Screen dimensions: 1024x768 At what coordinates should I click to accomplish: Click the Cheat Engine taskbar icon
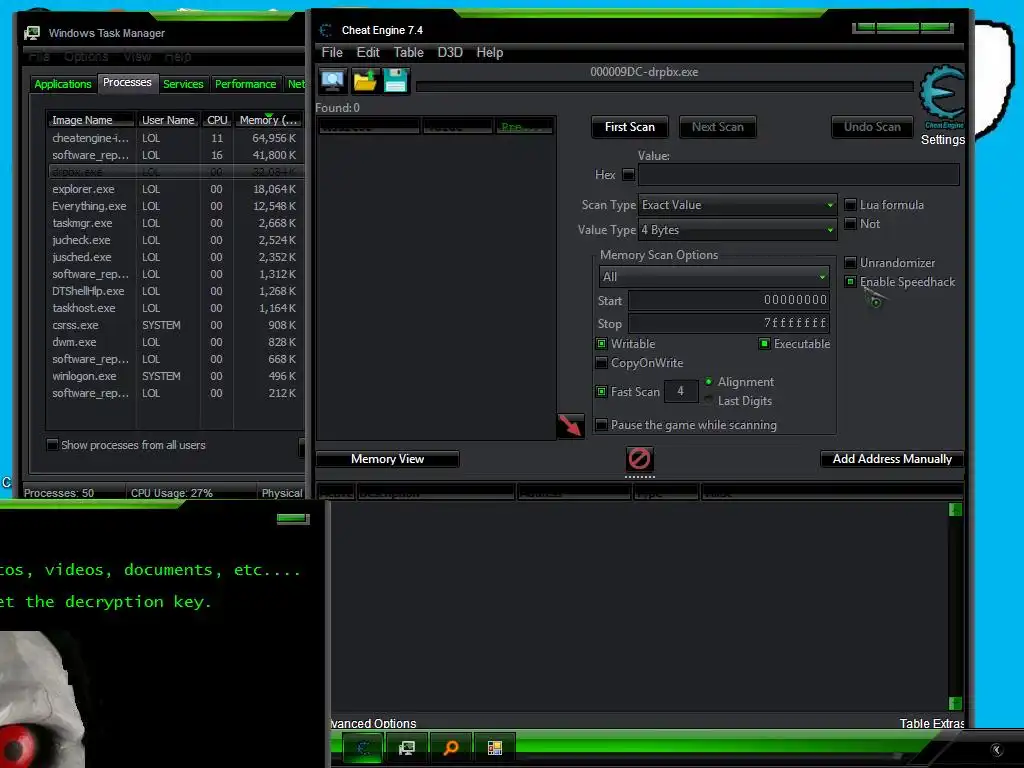pyautogui.click(x=363, y=748)
